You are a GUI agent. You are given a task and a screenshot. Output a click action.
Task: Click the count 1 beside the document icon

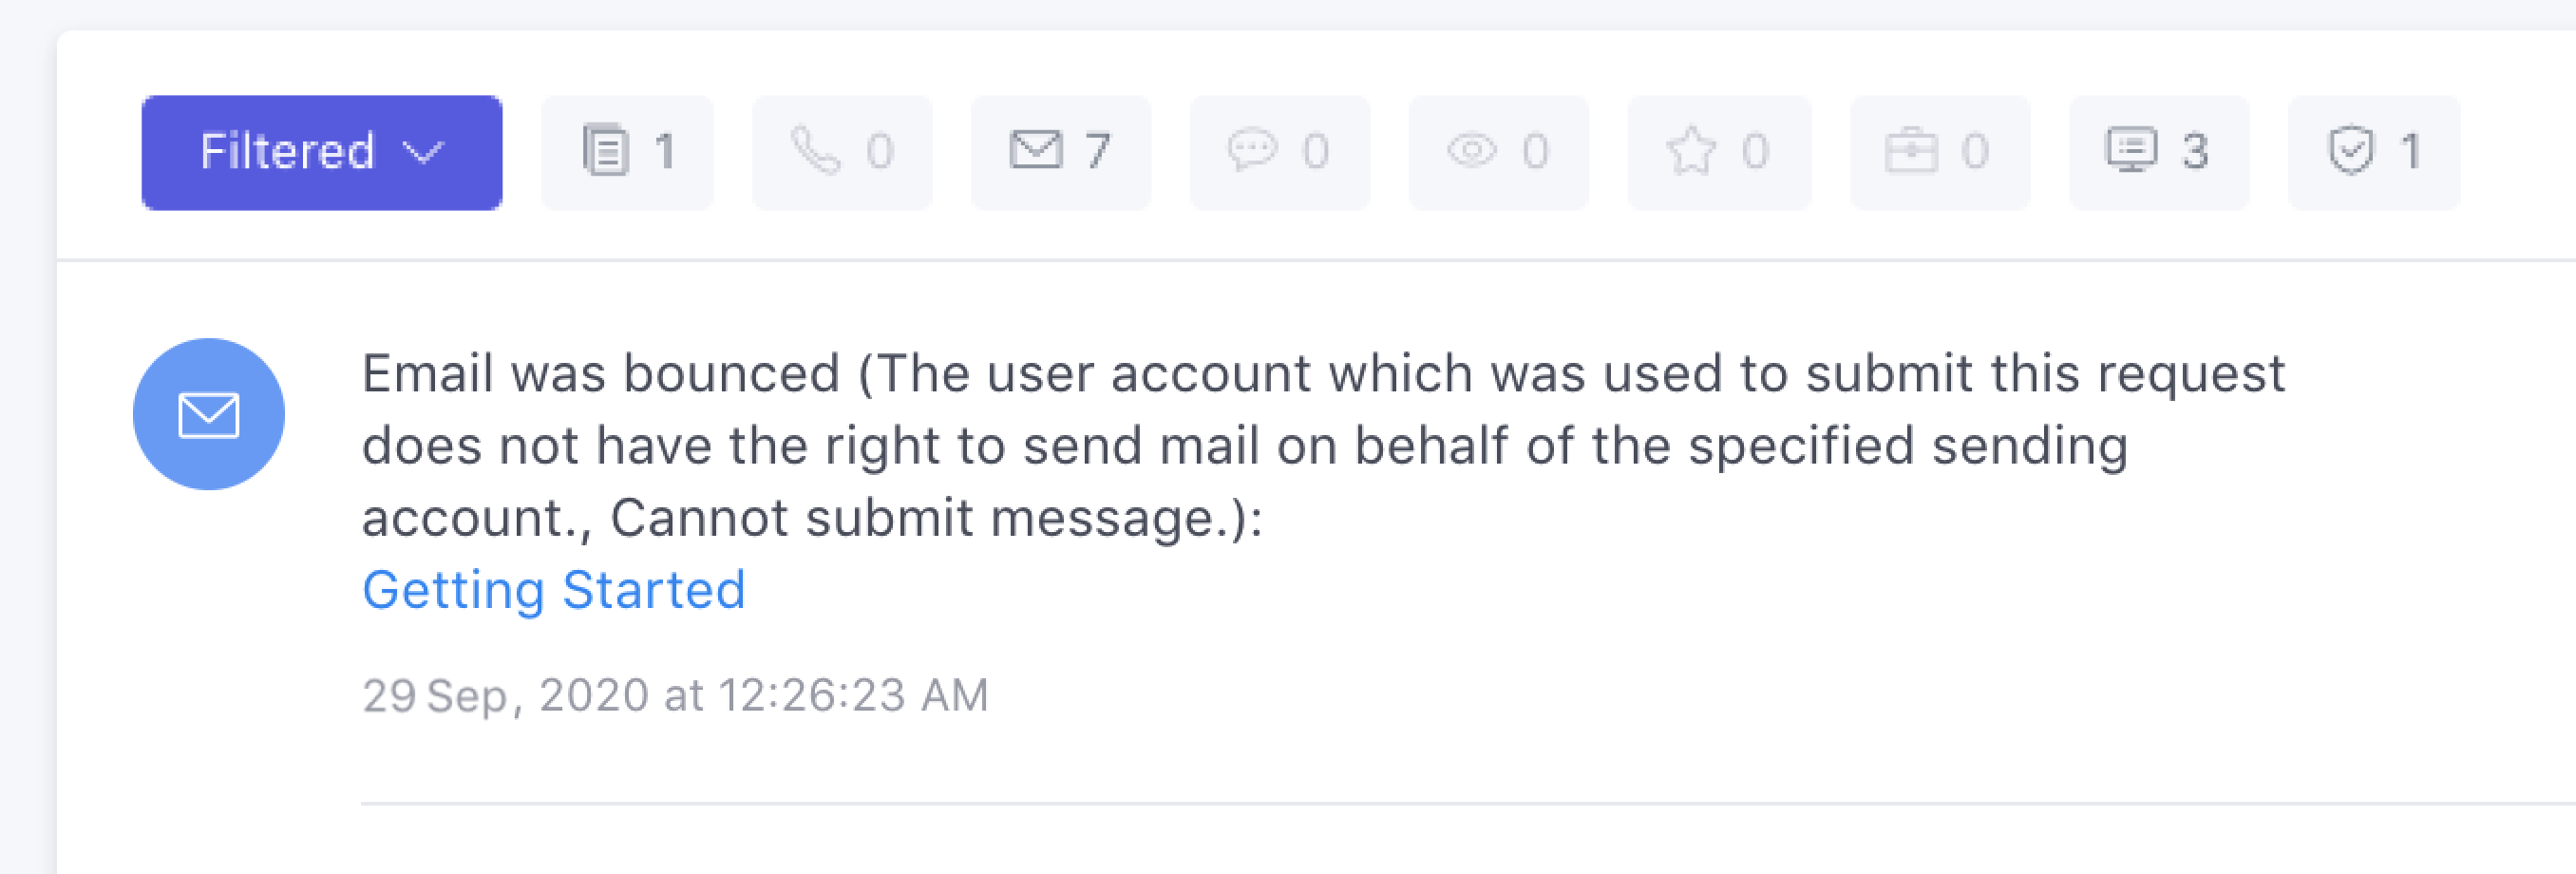point(665,152)
